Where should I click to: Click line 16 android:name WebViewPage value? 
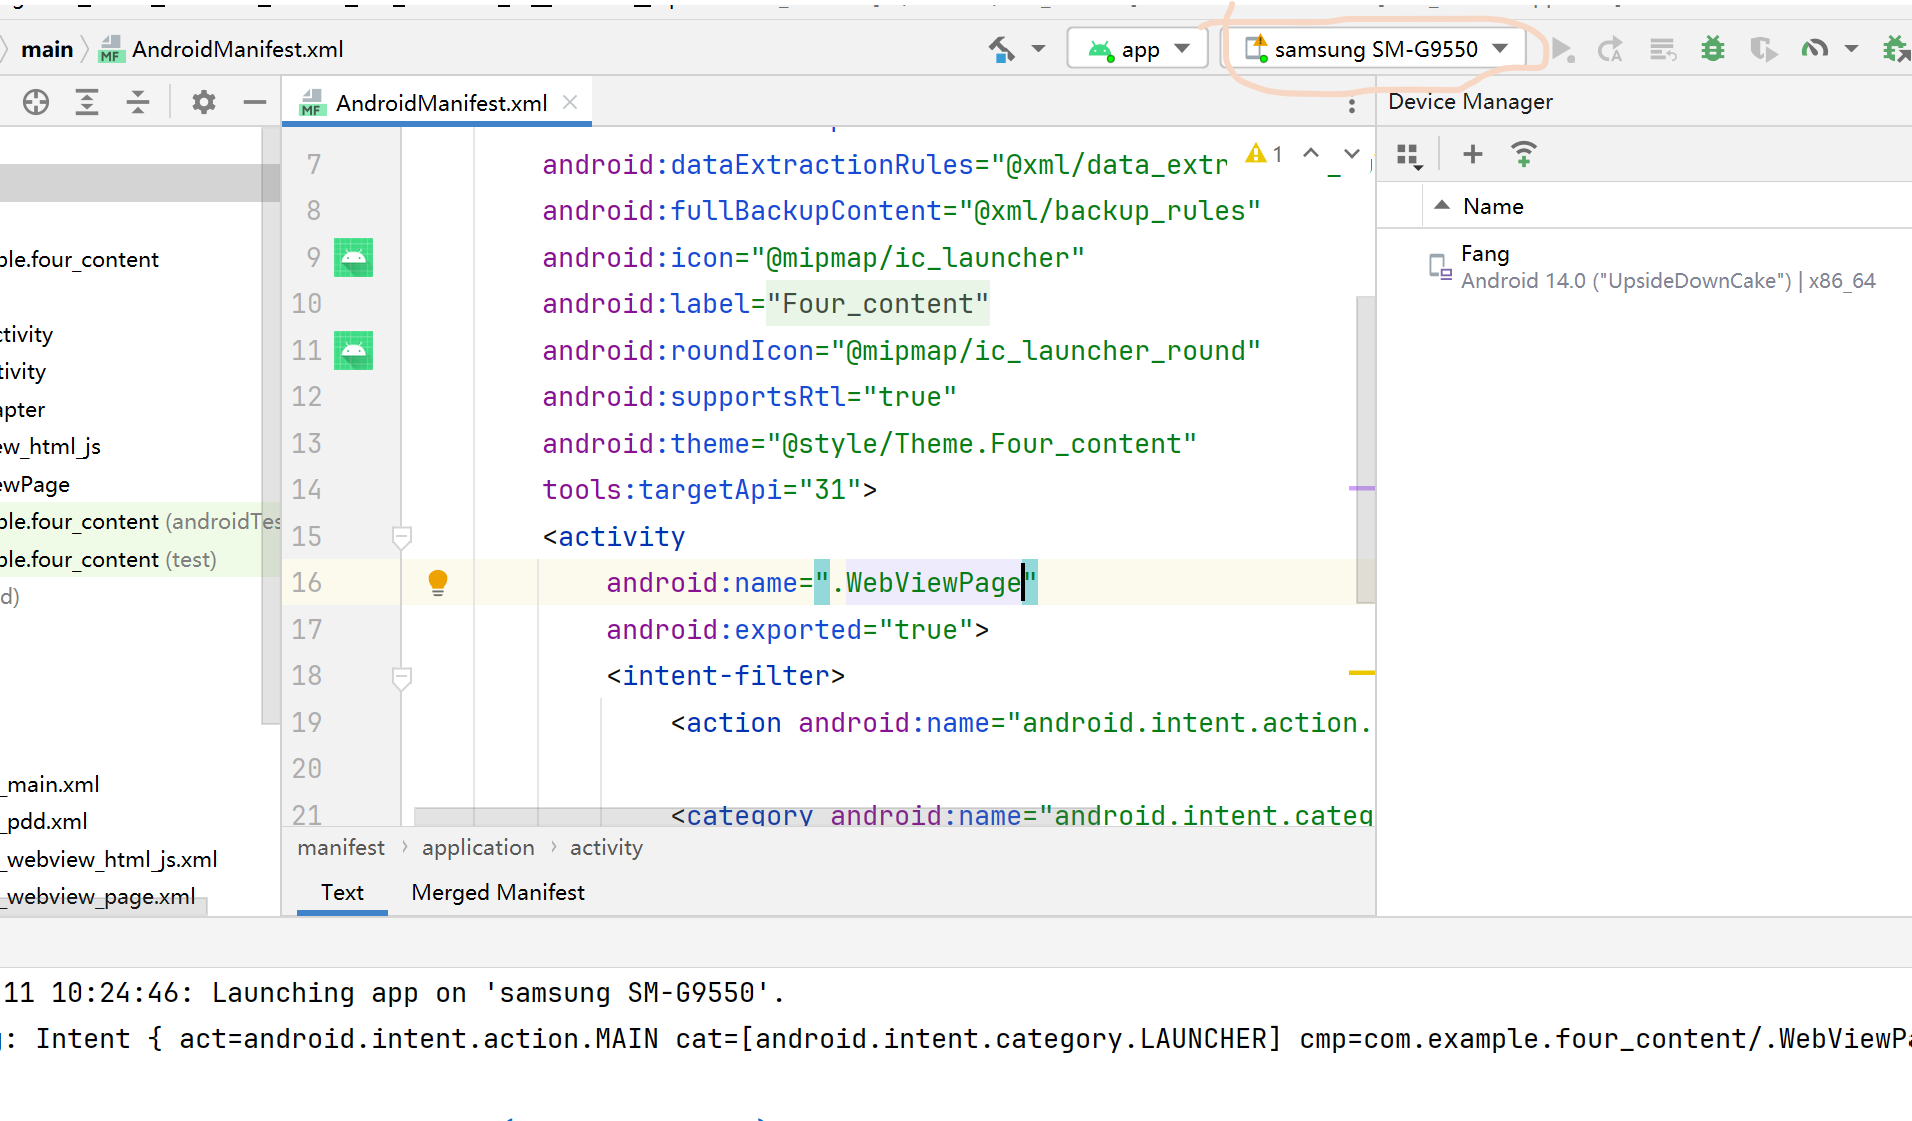tap(926, 583)
